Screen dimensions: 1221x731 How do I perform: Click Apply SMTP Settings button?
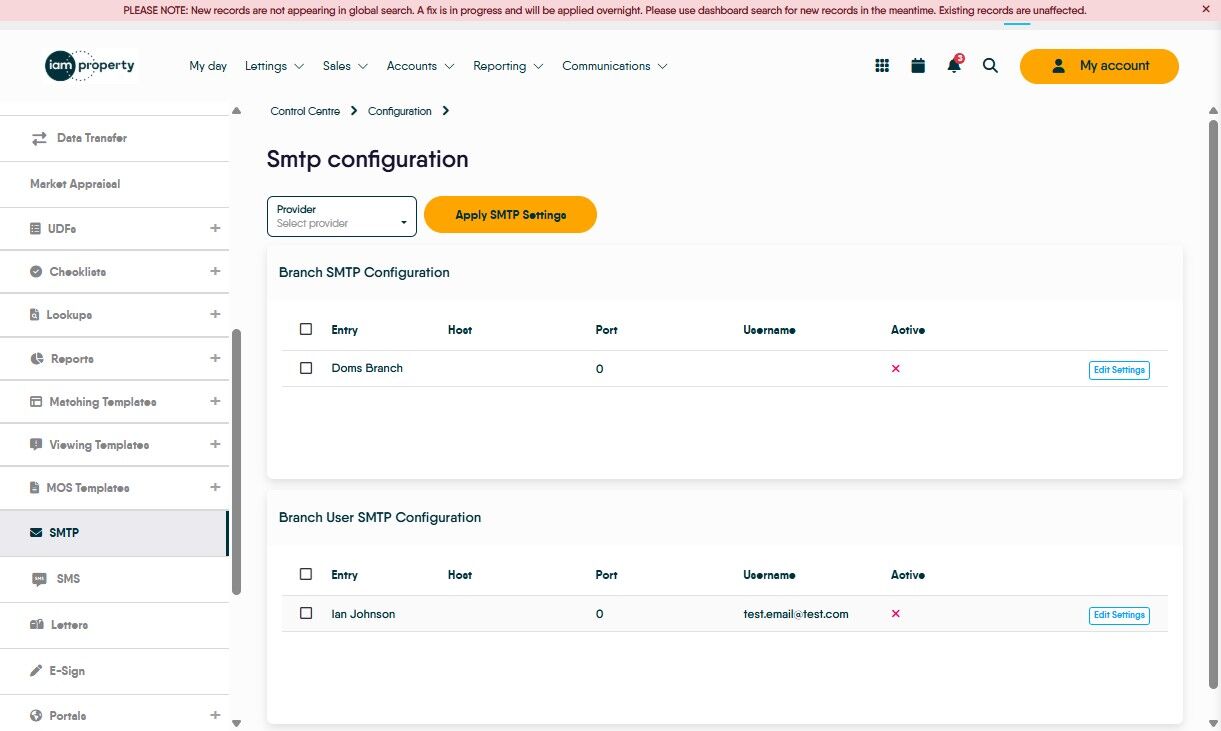[x=510, y=215]
